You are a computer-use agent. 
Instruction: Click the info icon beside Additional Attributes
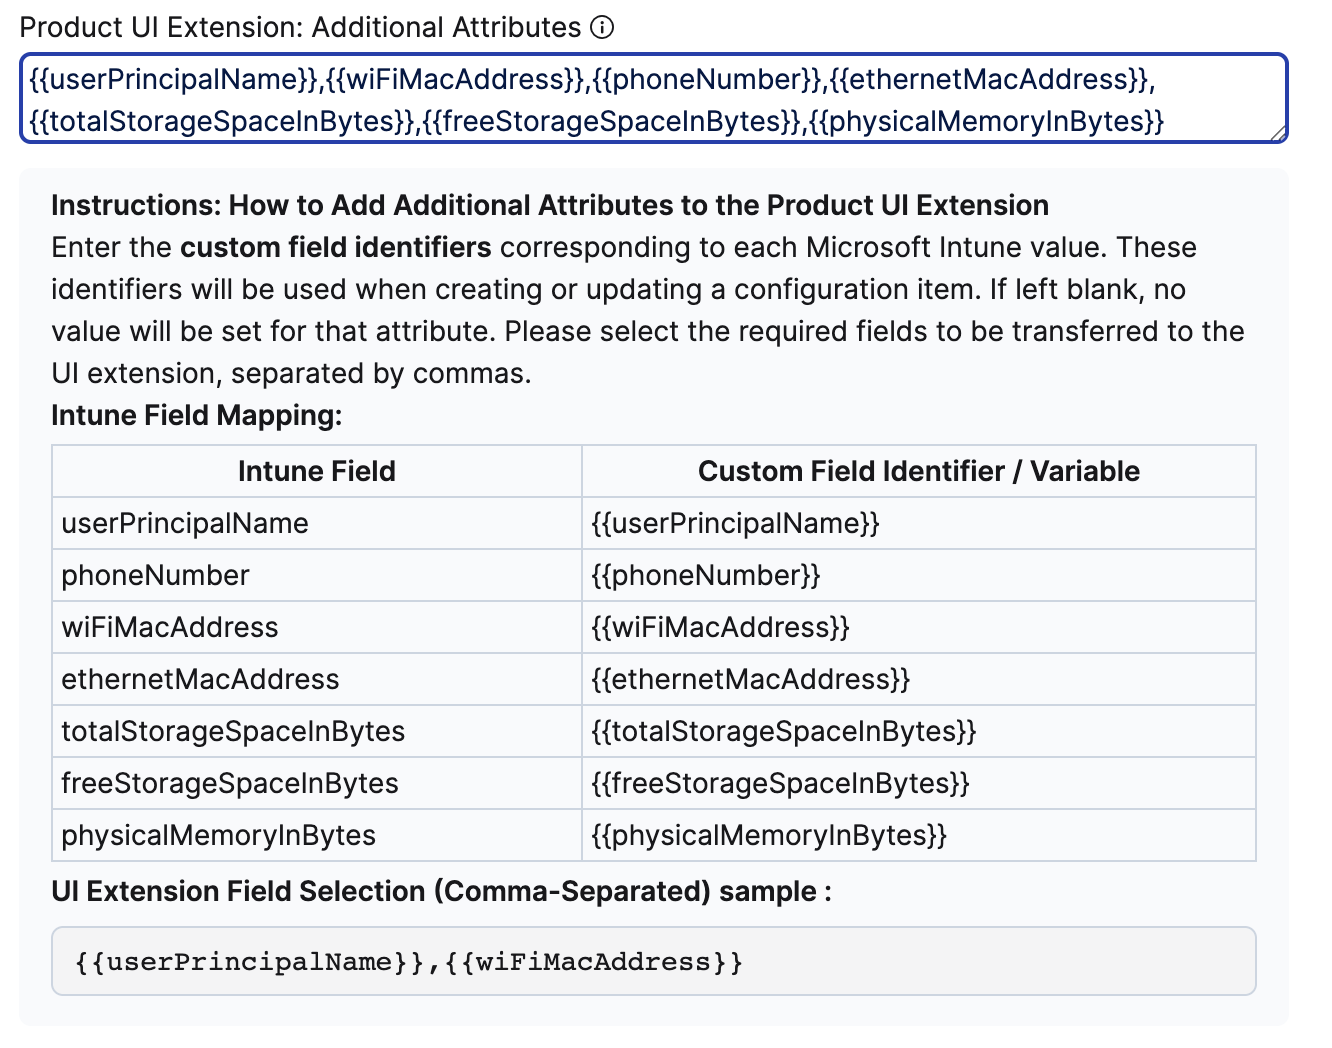click(x=602, y=28)
